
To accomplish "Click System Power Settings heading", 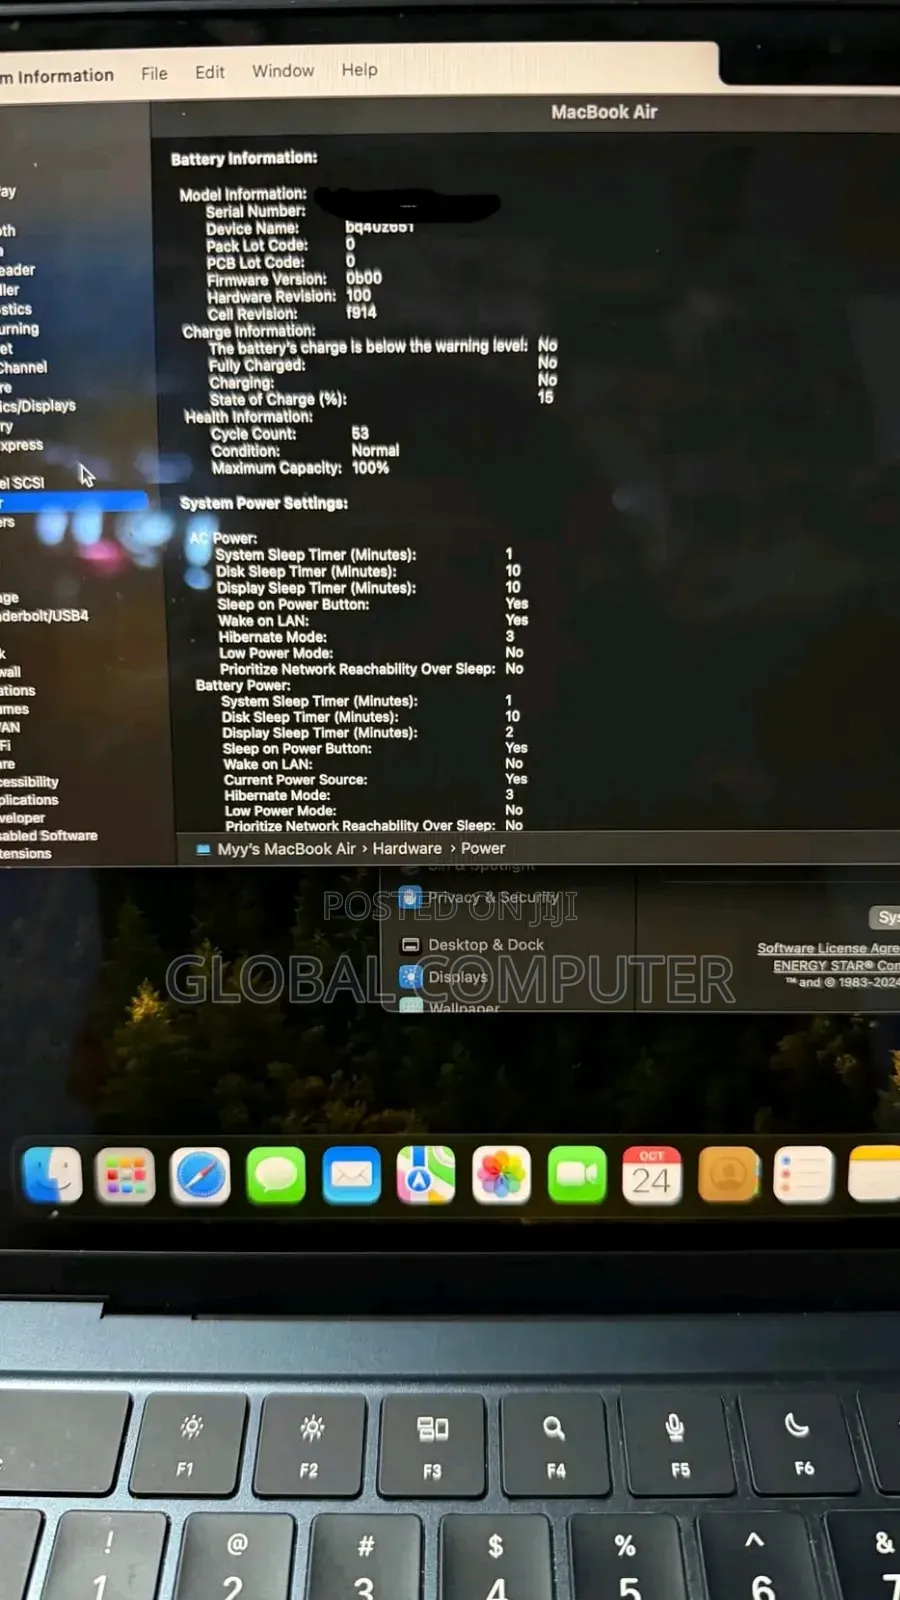I will click(264, 503).
